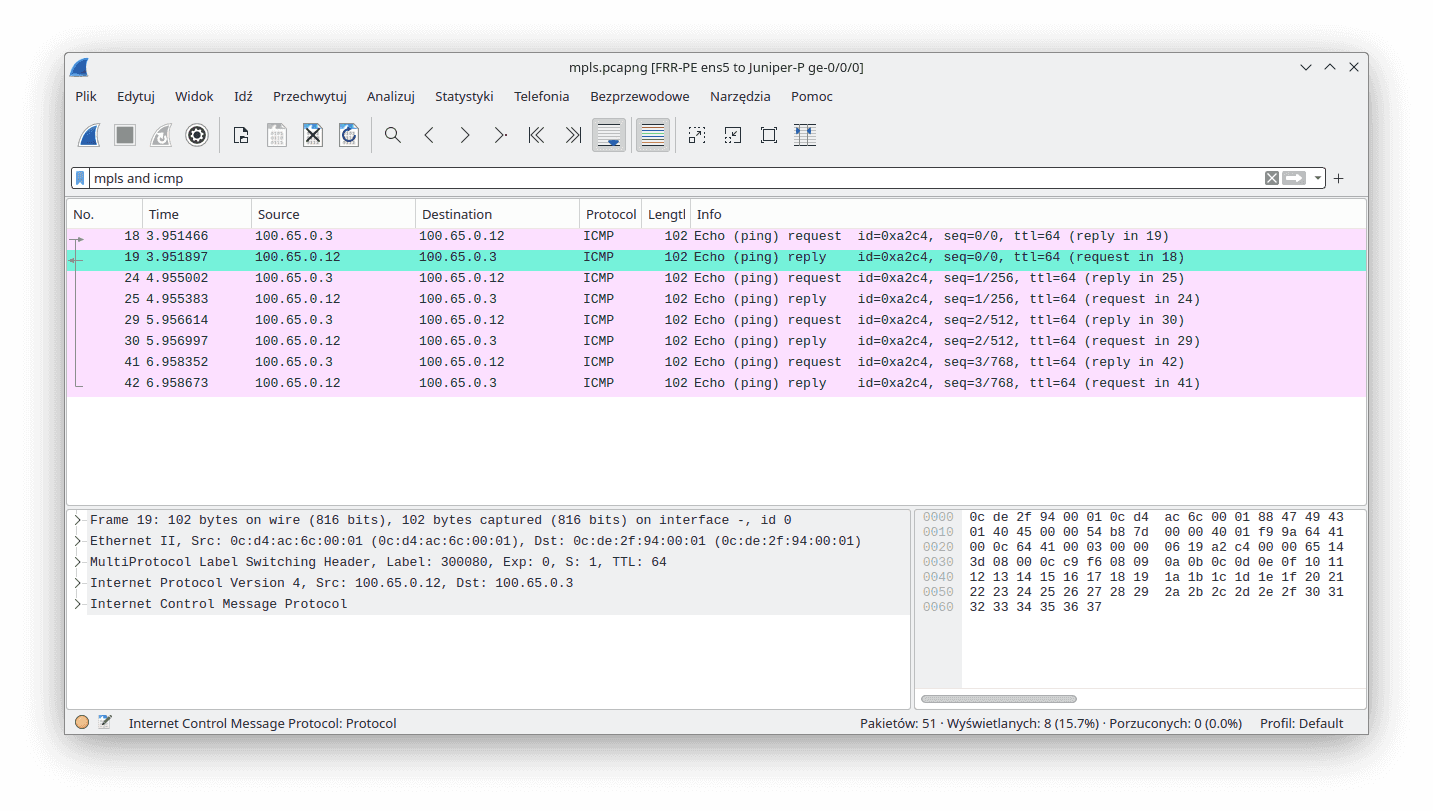Select packet number 24 in the list
The image size is (1433, 811).
(x=400, y=277)
